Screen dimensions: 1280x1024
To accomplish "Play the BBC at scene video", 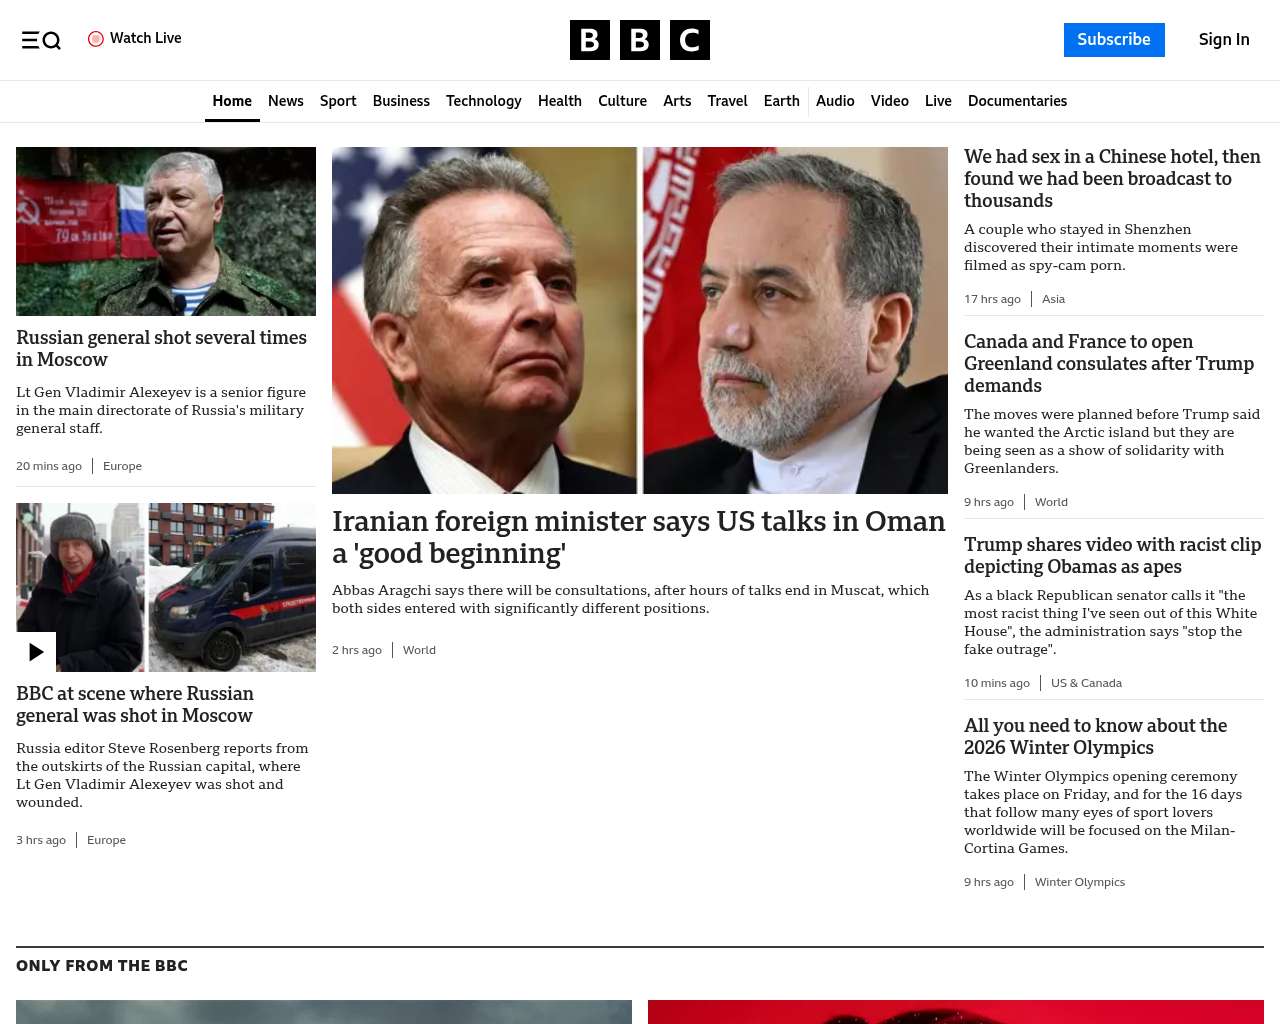I will 36,652.
